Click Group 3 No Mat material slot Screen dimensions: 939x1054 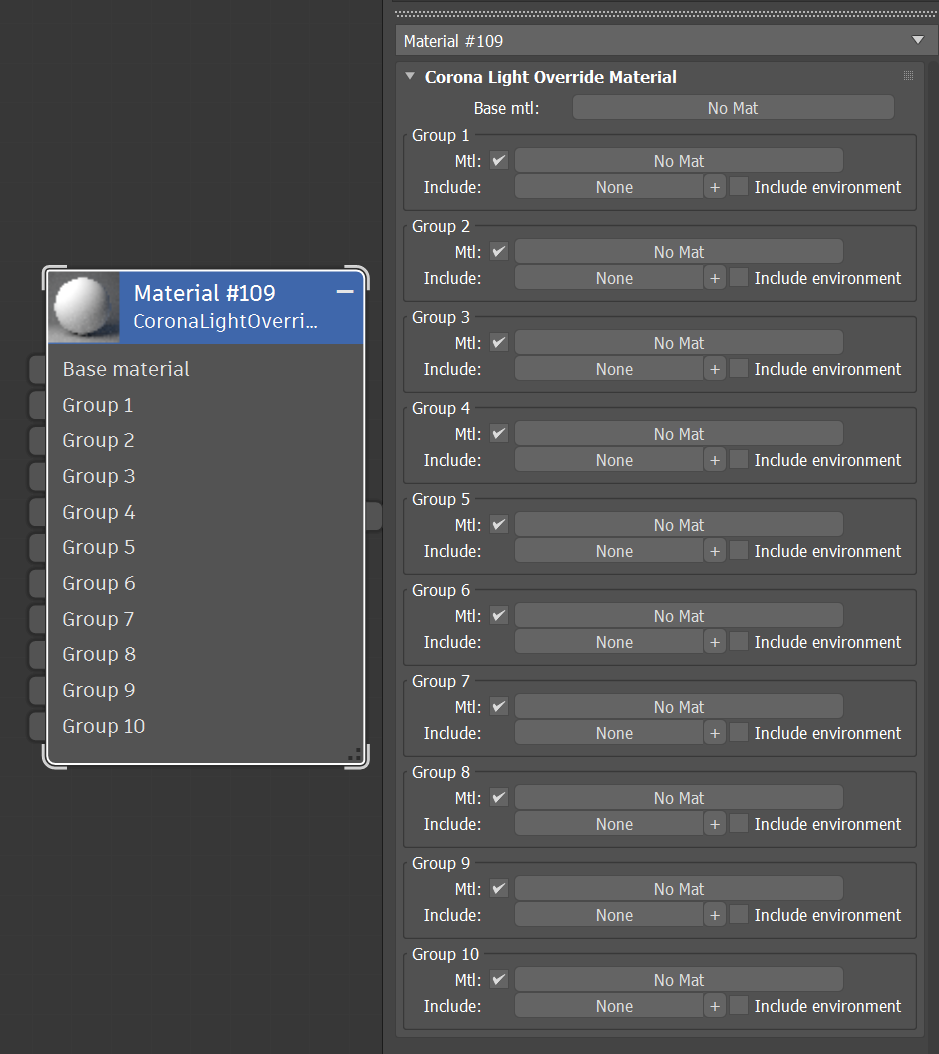[678, 343]
